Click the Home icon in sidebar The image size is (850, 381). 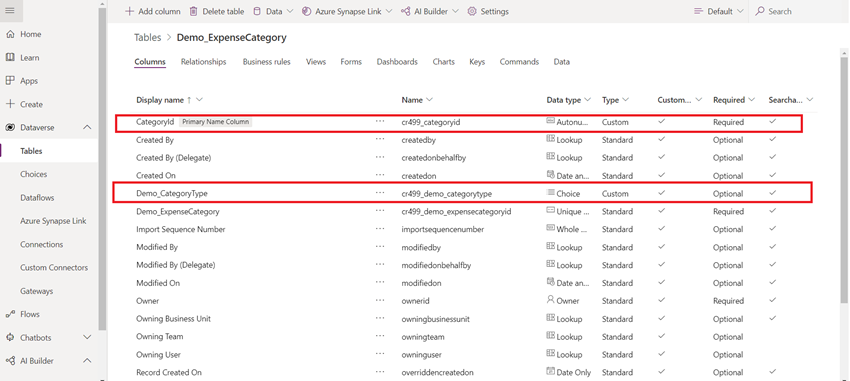[10, 34]
